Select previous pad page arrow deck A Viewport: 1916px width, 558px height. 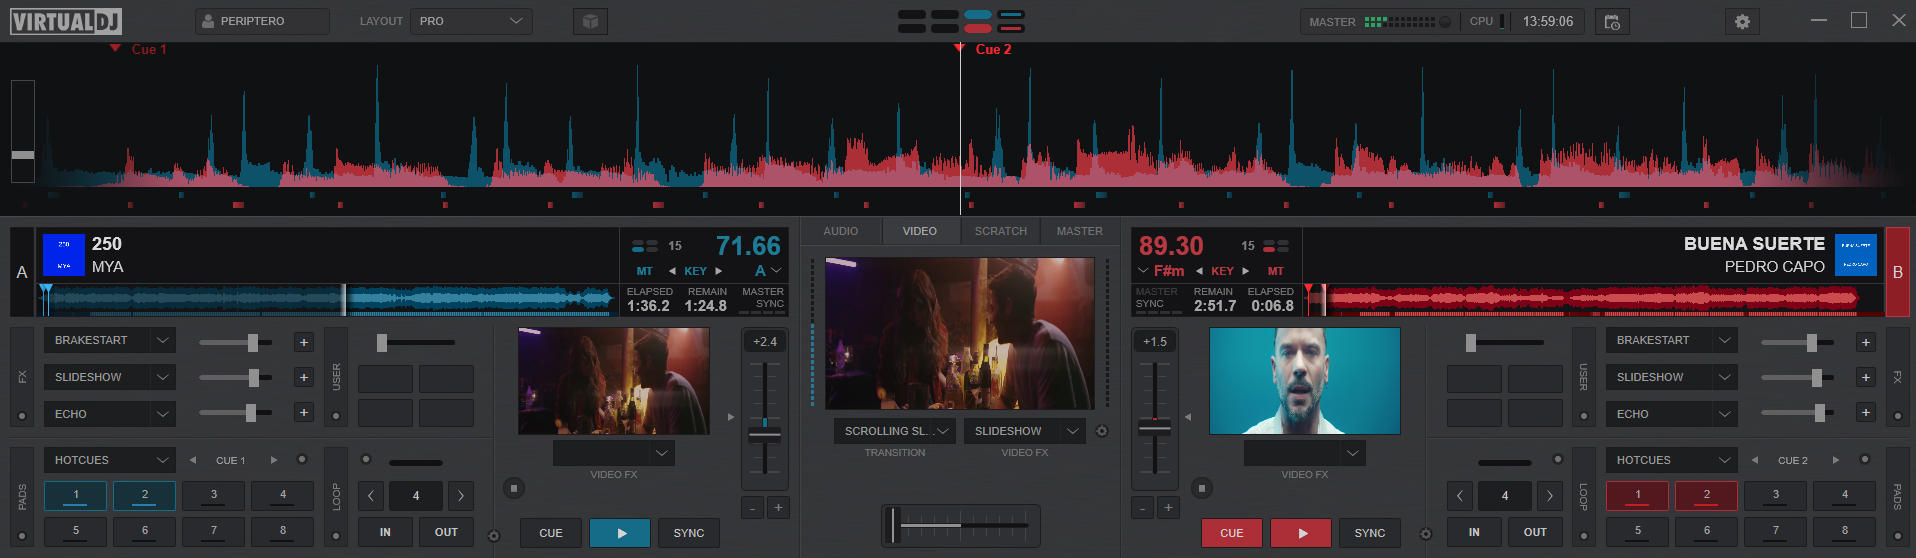click(x=193, y=460)
